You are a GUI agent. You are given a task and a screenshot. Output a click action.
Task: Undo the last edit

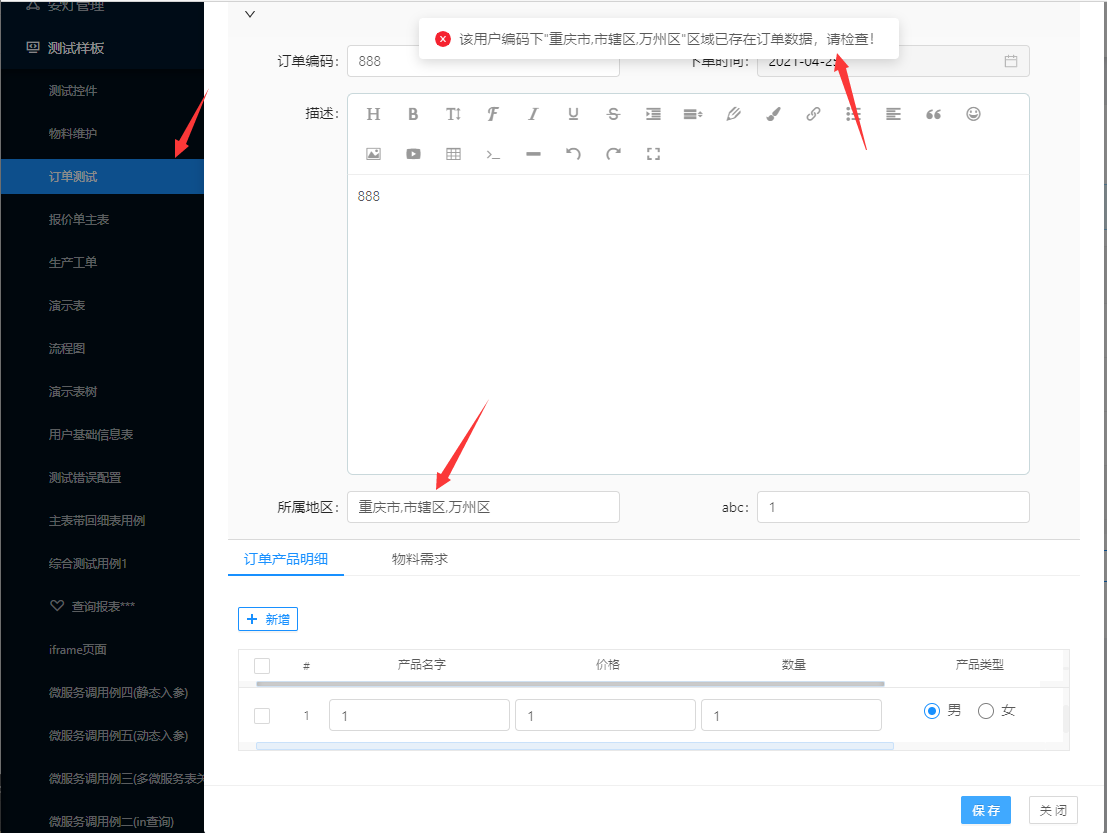[x=573, y=154]
